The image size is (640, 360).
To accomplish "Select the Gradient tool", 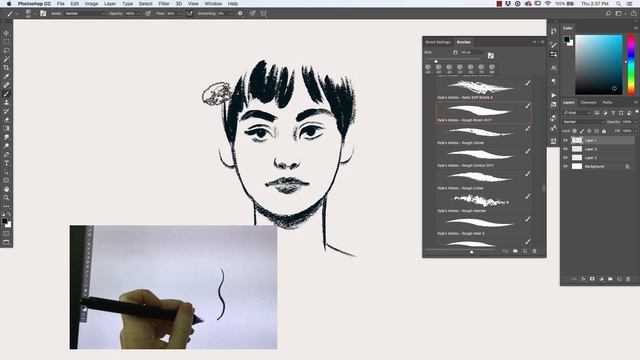I will tap(6, 128).
